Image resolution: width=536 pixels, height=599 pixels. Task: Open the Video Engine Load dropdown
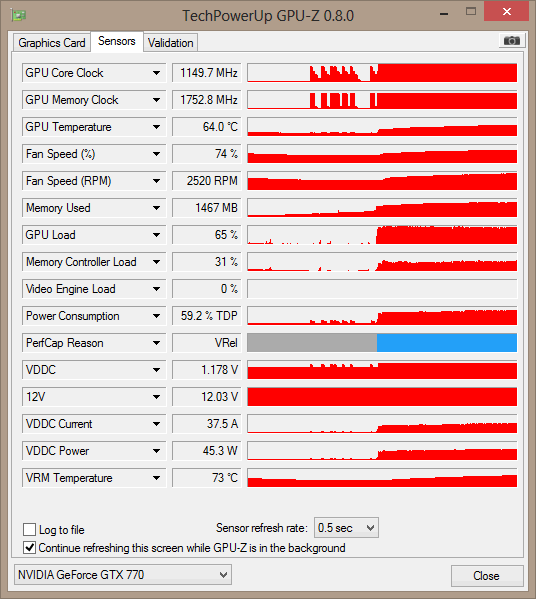point(156,289)
